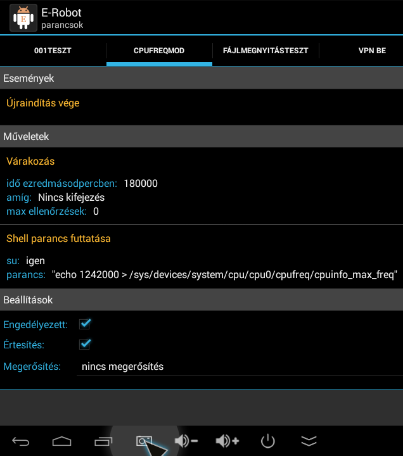Open the recent apps overview icon
Screen dimensions: 403x456
(103, 441)
